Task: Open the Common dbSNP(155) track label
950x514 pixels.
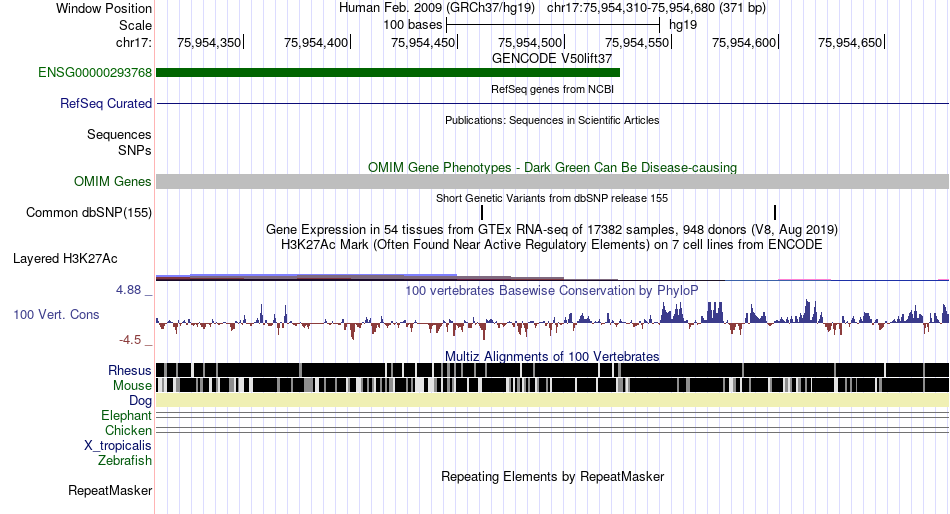Action: pyautogui.click(x=89, y=213)
